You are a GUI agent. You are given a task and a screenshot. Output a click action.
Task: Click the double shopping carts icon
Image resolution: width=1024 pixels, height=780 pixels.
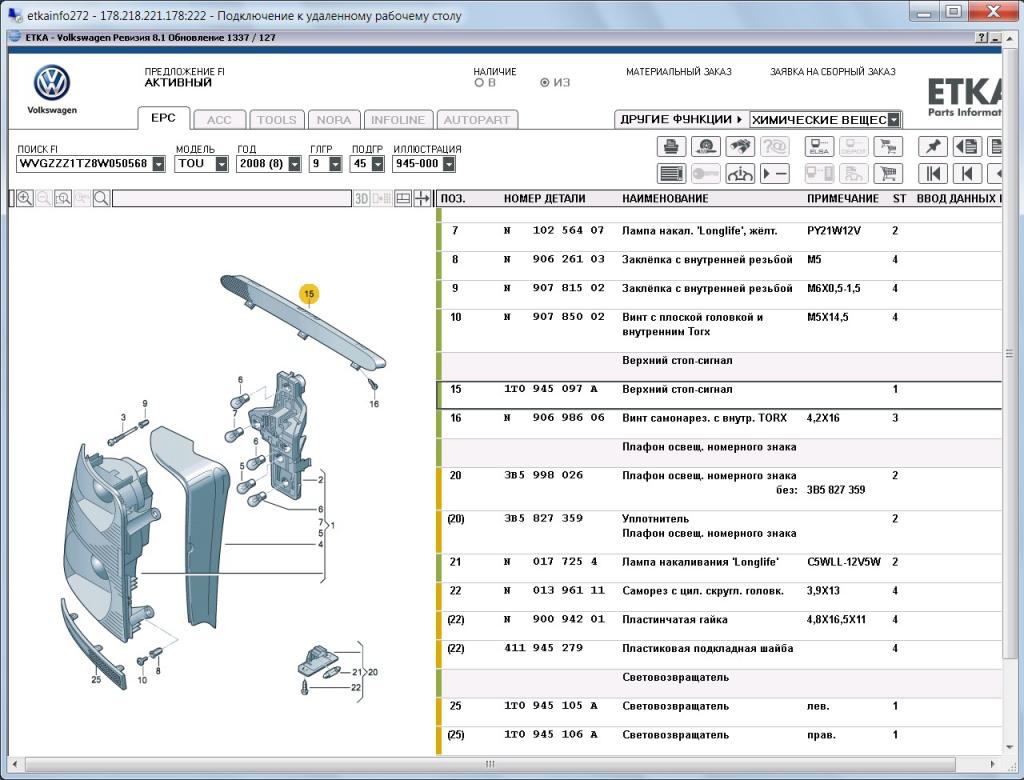888,146
